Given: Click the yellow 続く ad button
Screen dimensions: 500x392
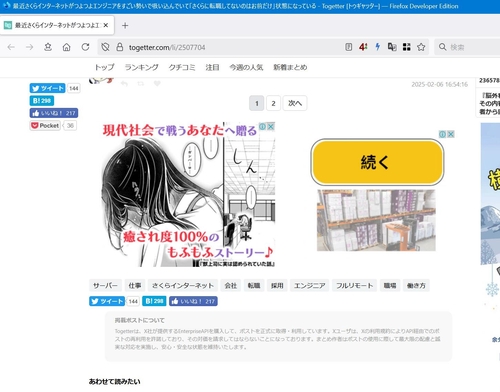Looking at the screenshot, I should (x=377, y=162).
